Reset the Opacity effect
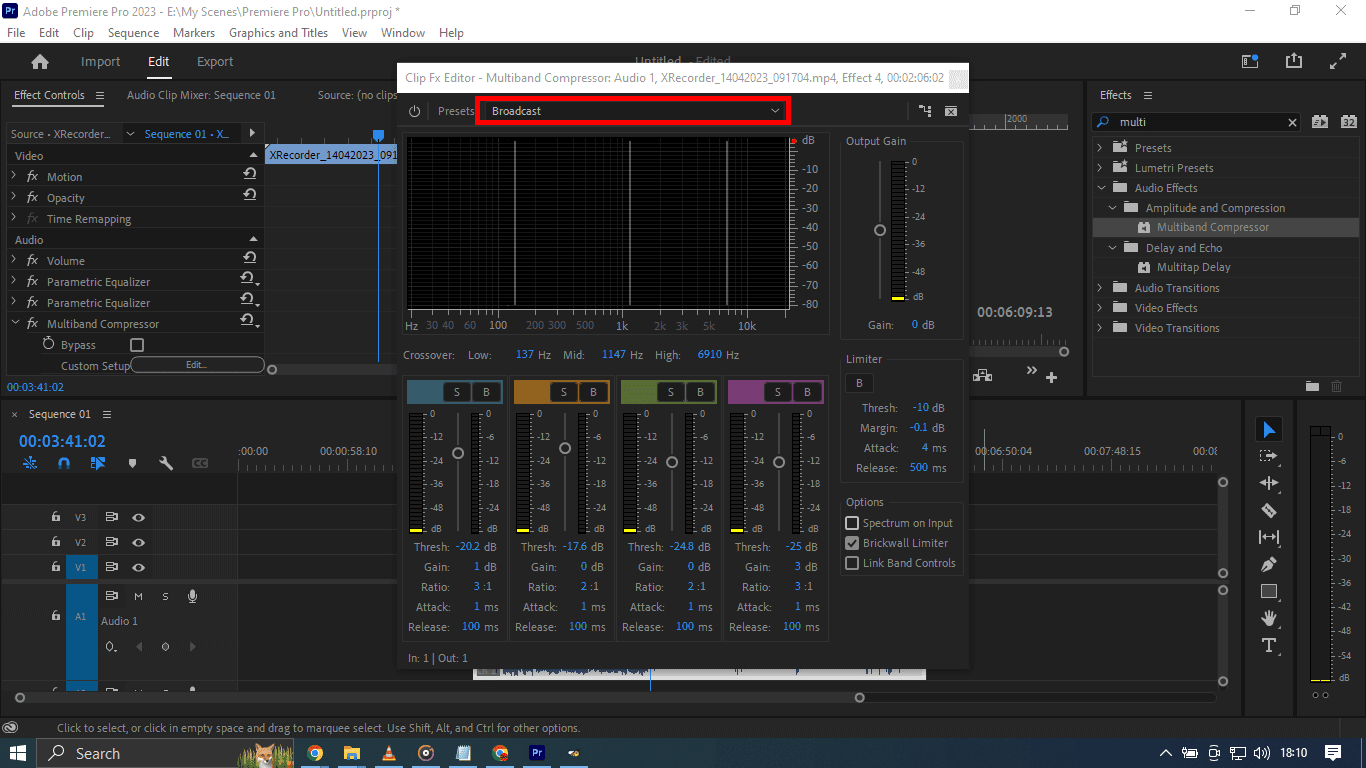The height and width of the screenshot is (768, 1366). [249, 195]
